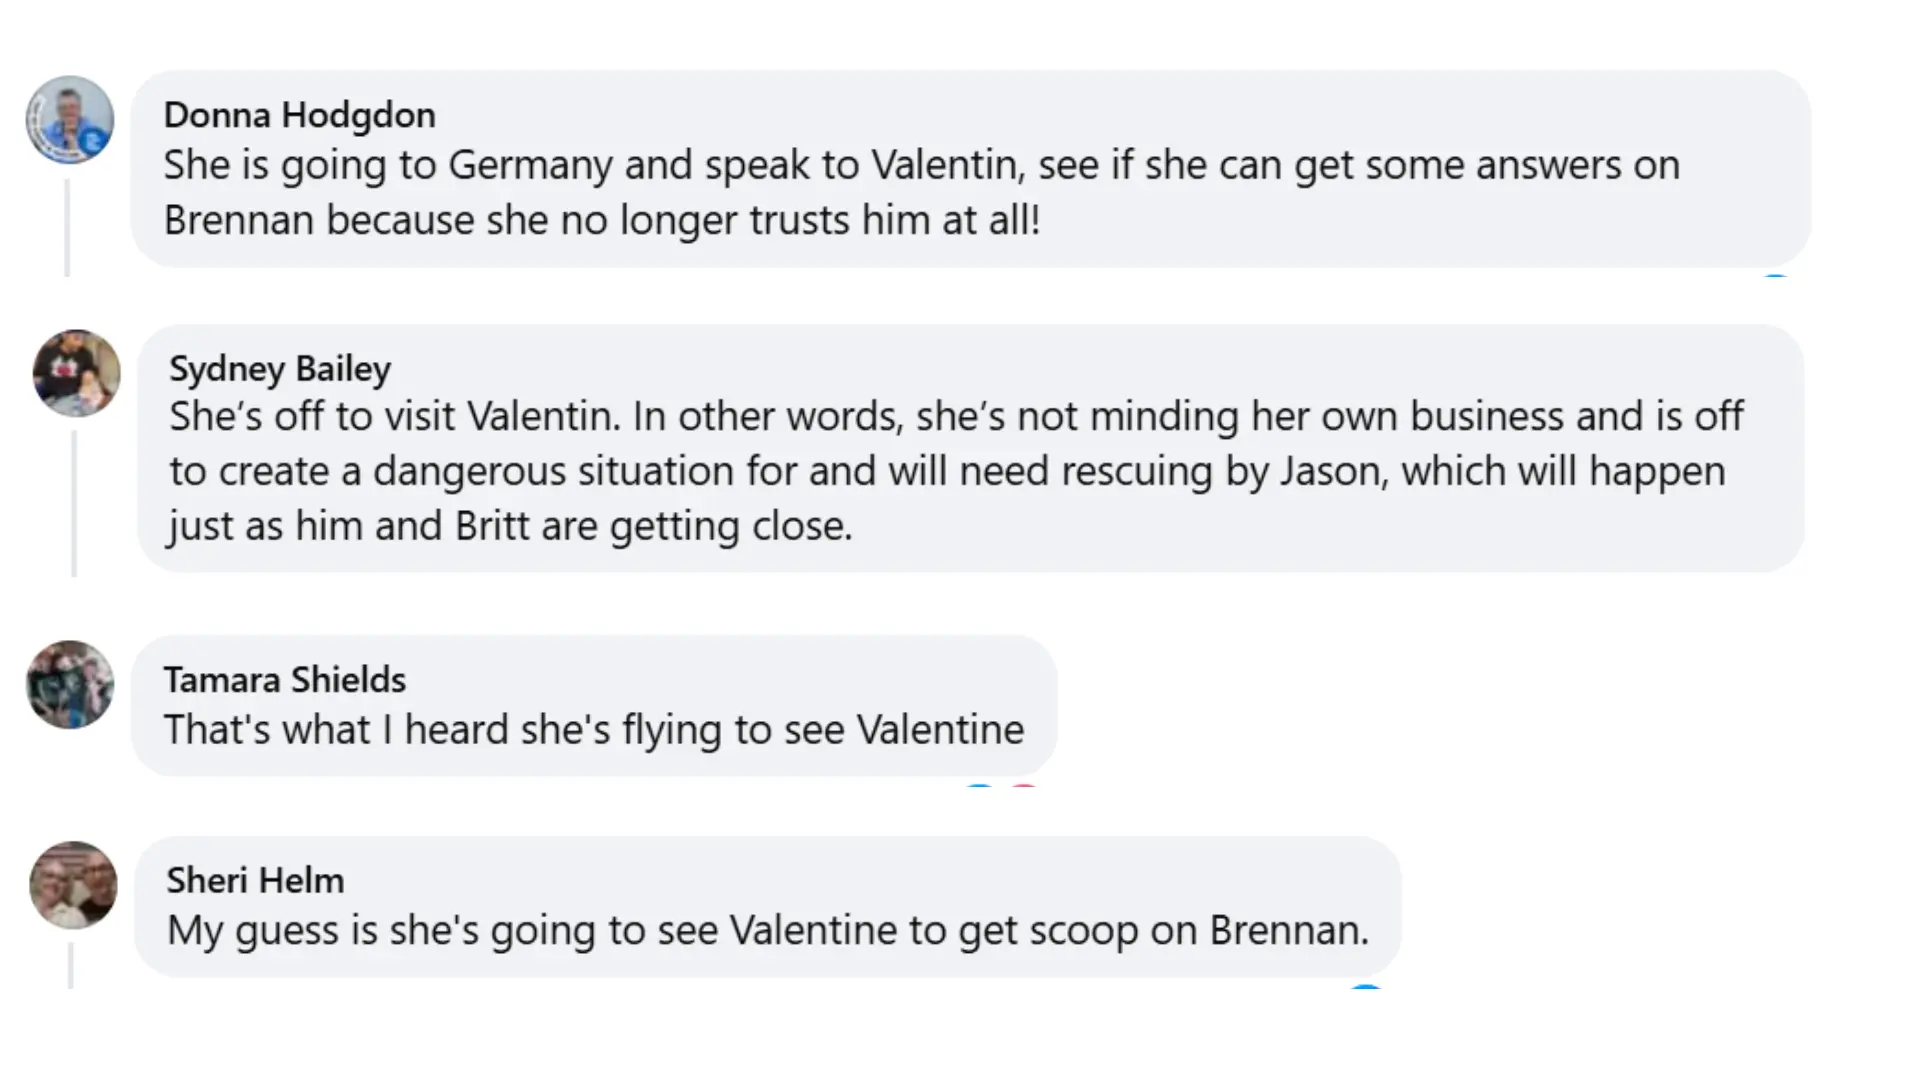The height and width of the screenshot is (1080, 1920).
Task: Open Tamara Shields' profile picture
Action: [69, 684]
